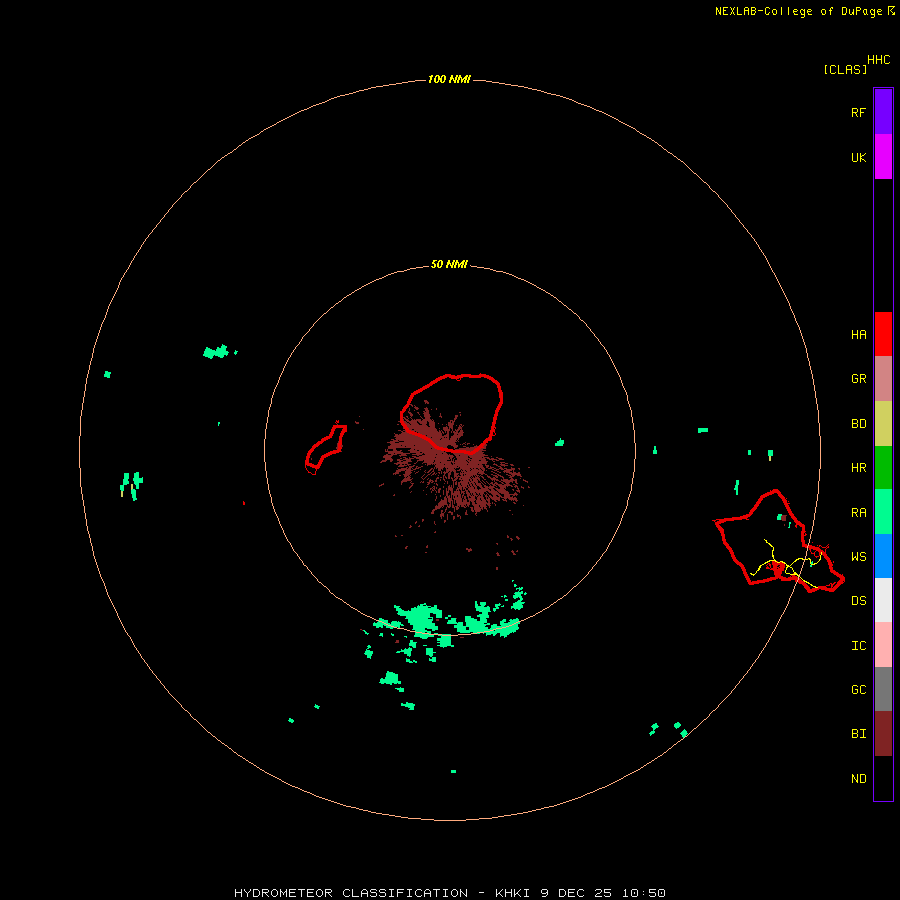Click the IC legend label
Screen dimensions: 900x900
(858, 646)
